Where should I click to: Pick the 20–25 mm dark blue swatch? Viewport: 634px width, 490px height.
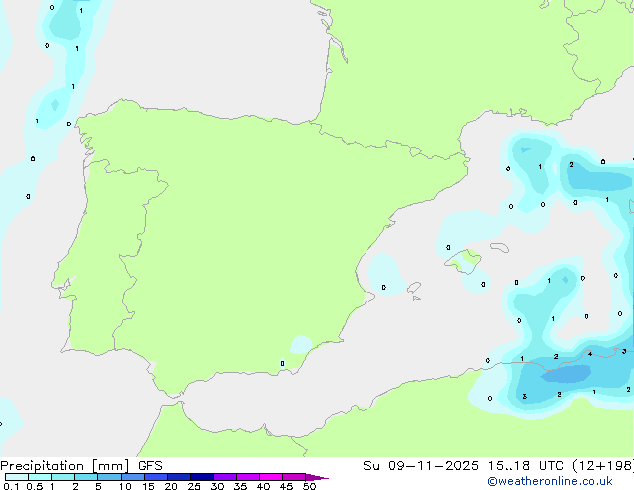pos(178,477)
